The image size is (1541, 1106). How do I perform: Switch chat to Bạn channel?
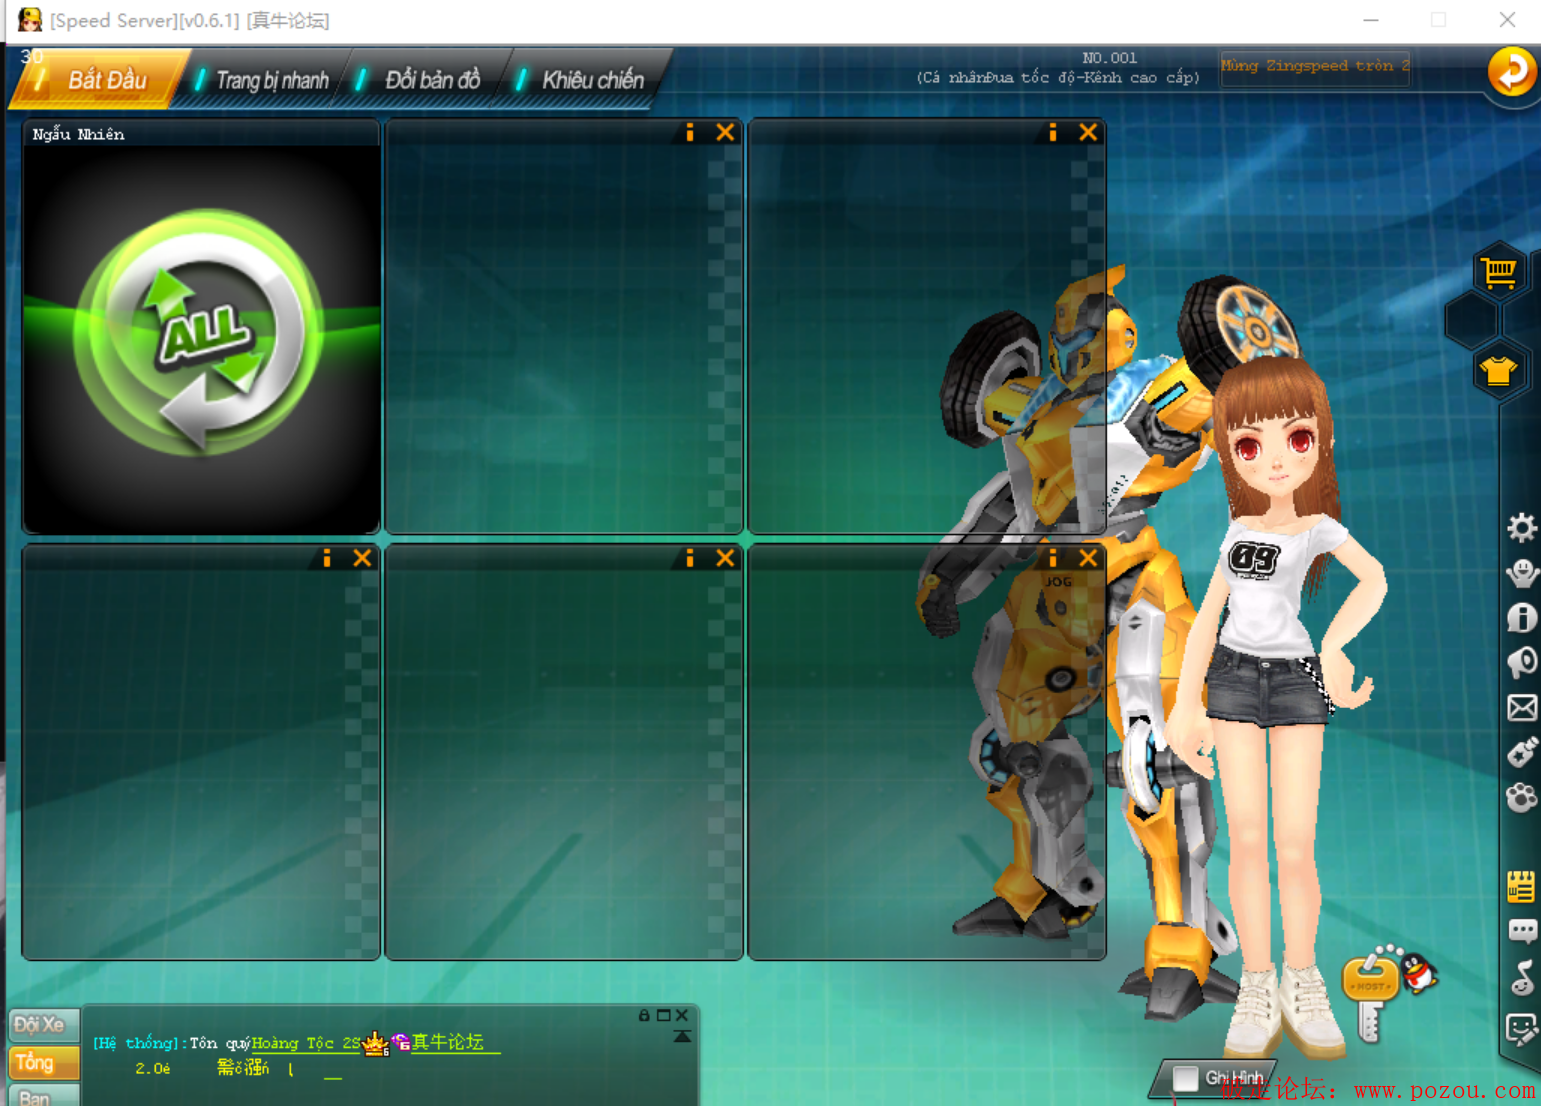pos(42,1096)
